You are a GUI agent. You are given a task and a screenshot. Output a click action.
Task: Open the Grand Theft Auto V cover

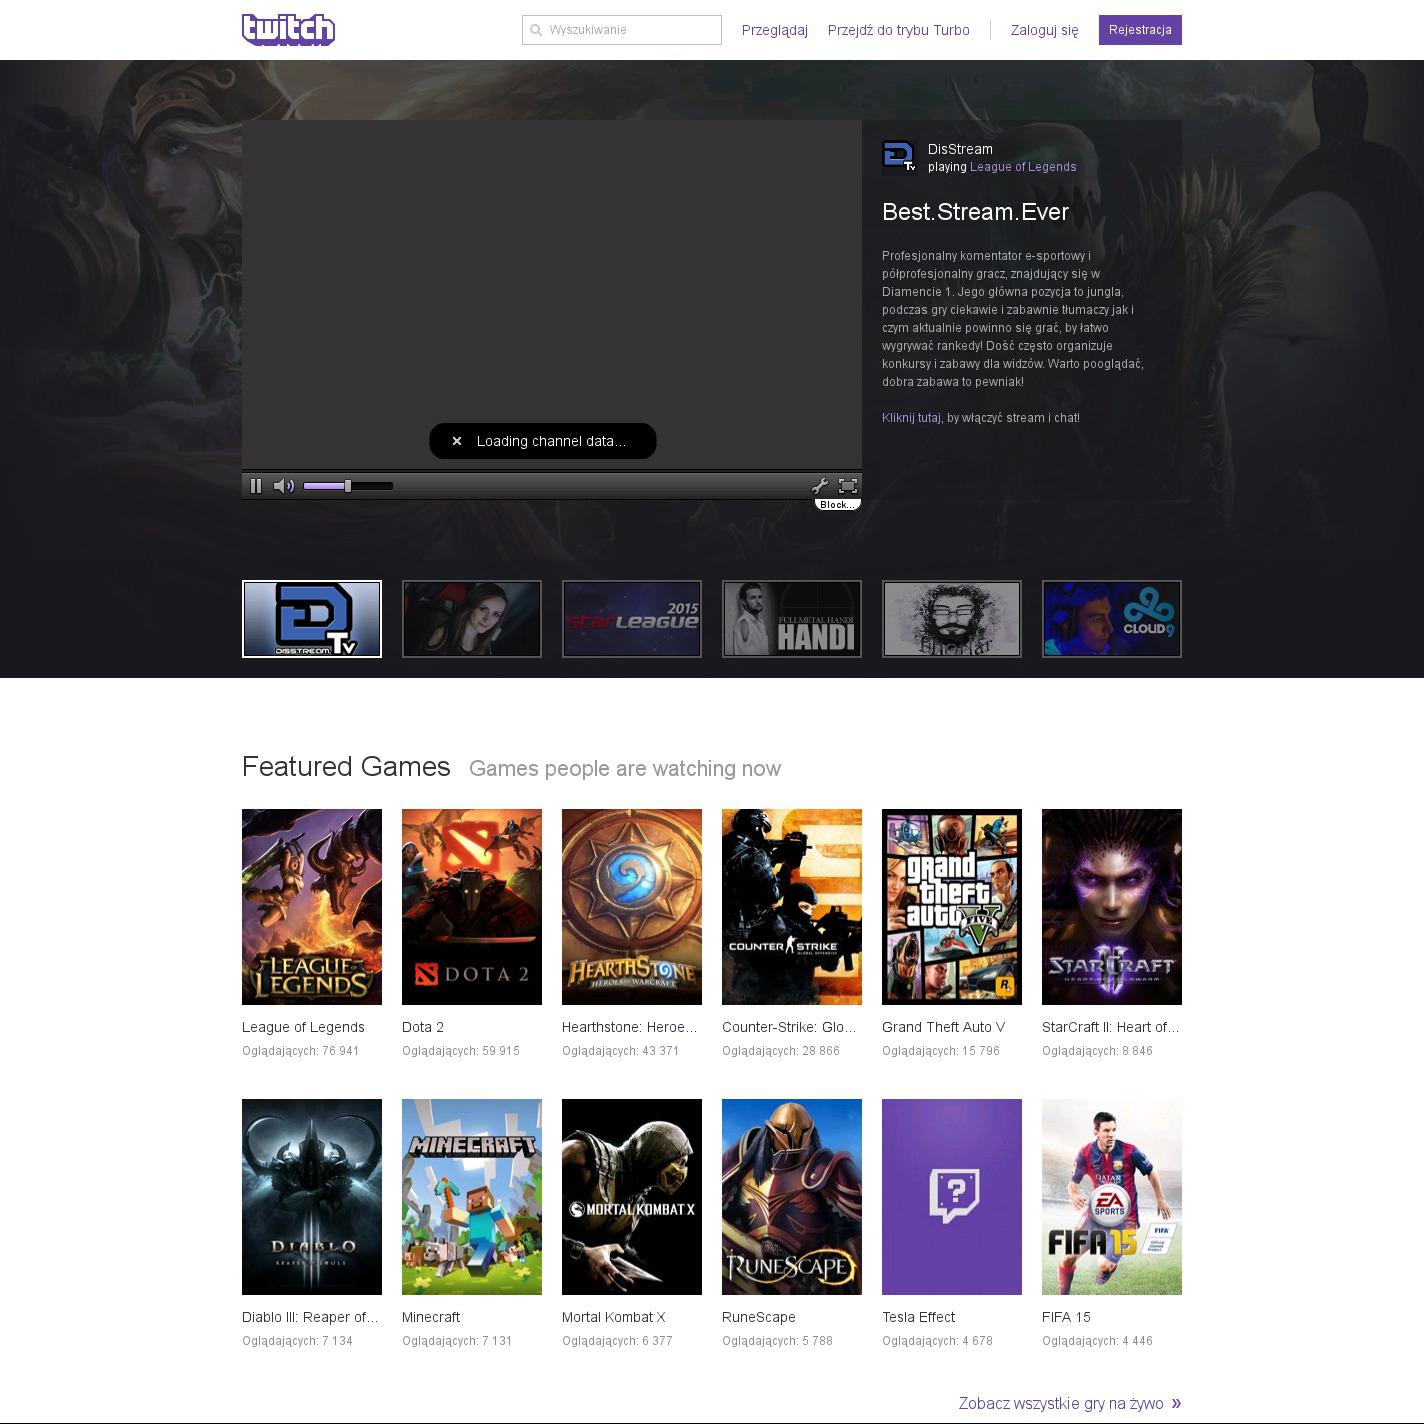pyautogui.click(x=952, y=907)
